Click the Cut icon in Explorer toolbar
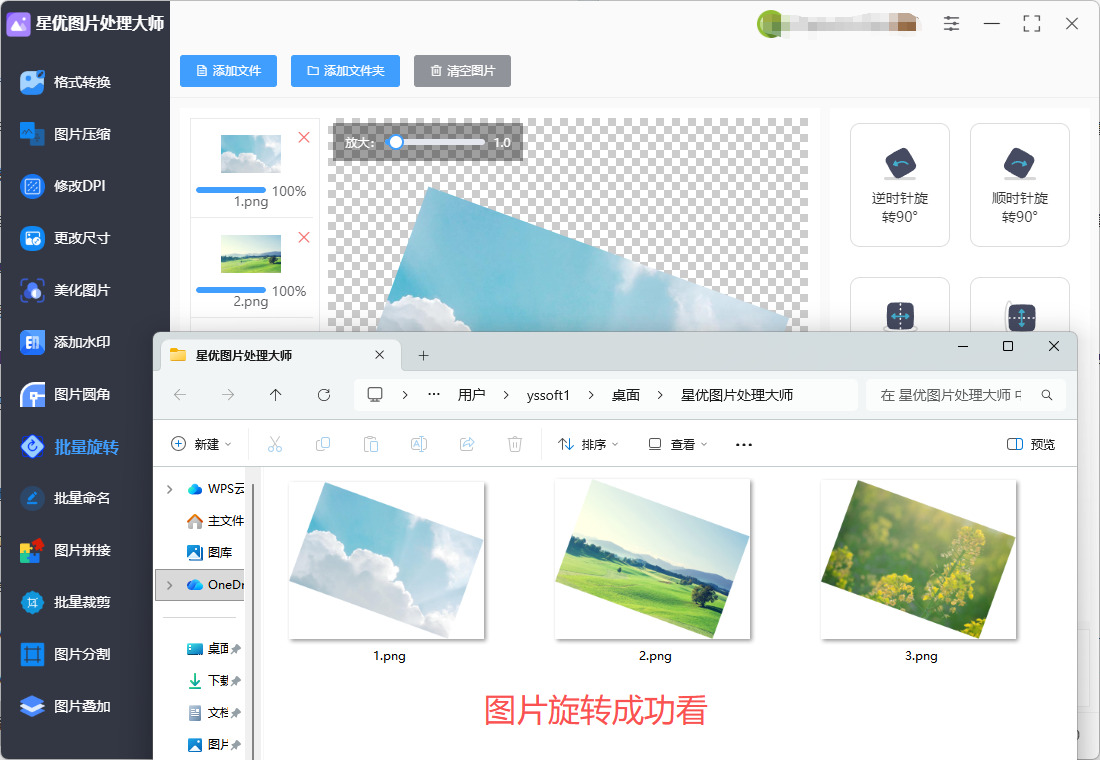This screenshot has width=1100, height=760. (x=275, y=444)
